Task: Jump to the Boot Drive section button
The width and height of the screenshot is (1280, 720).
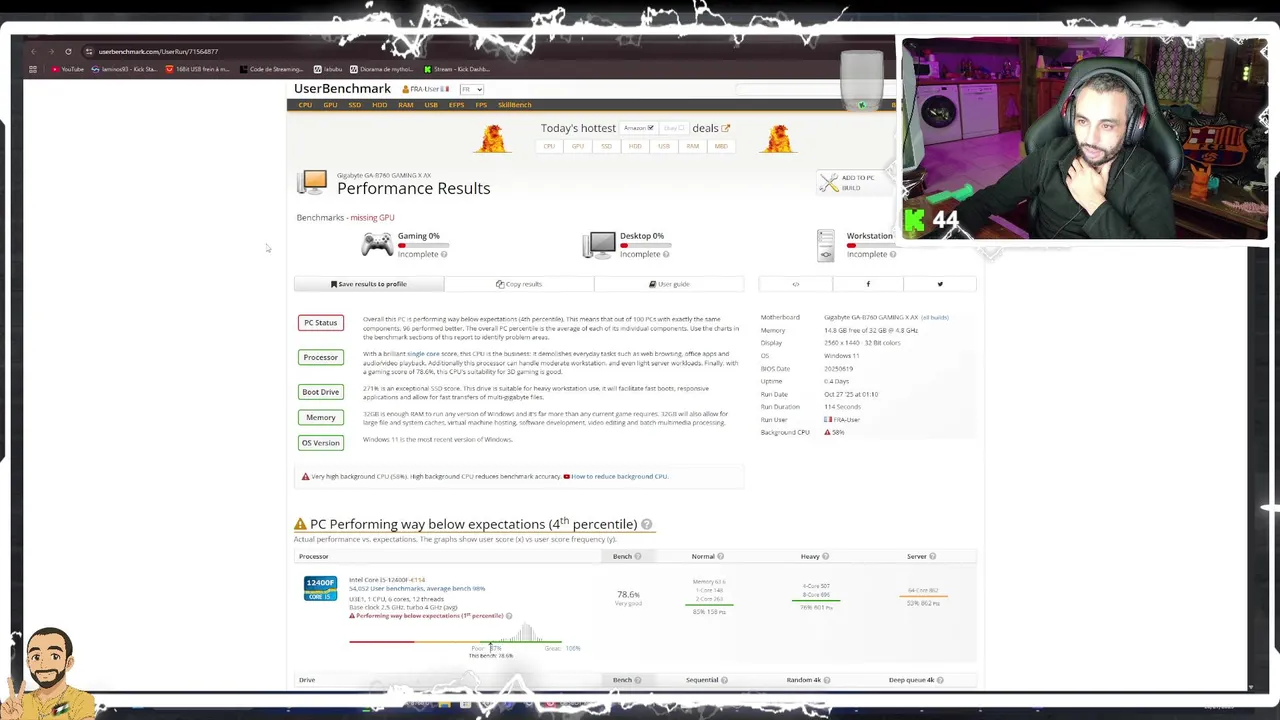Action: pos(321,392)
